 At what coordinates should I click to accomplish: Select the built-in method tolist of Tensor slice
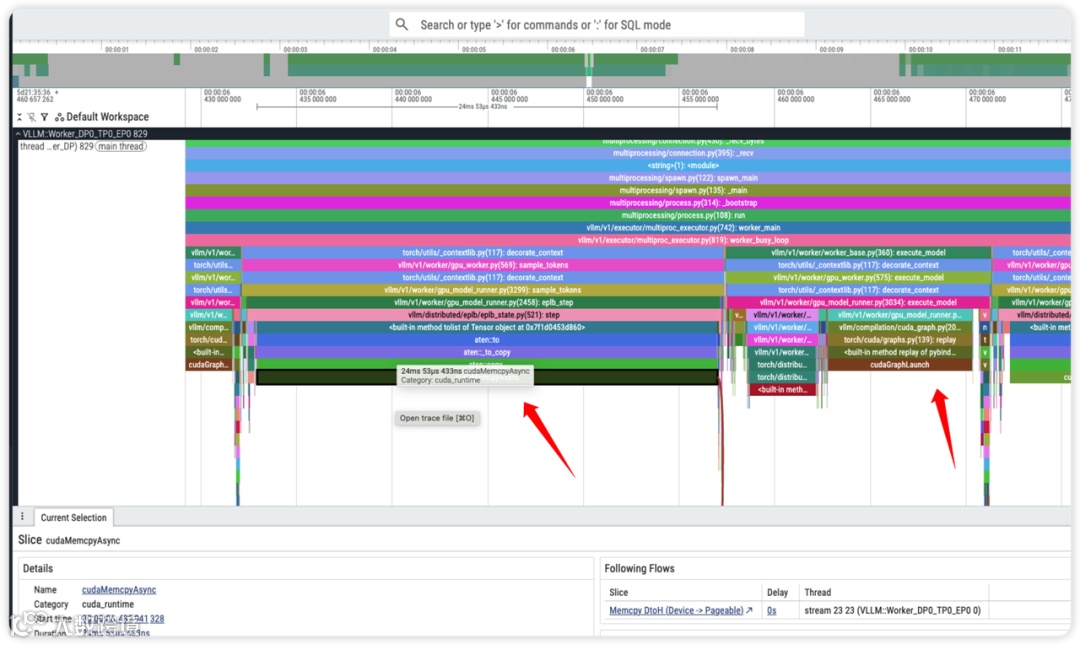click(486, 327)
